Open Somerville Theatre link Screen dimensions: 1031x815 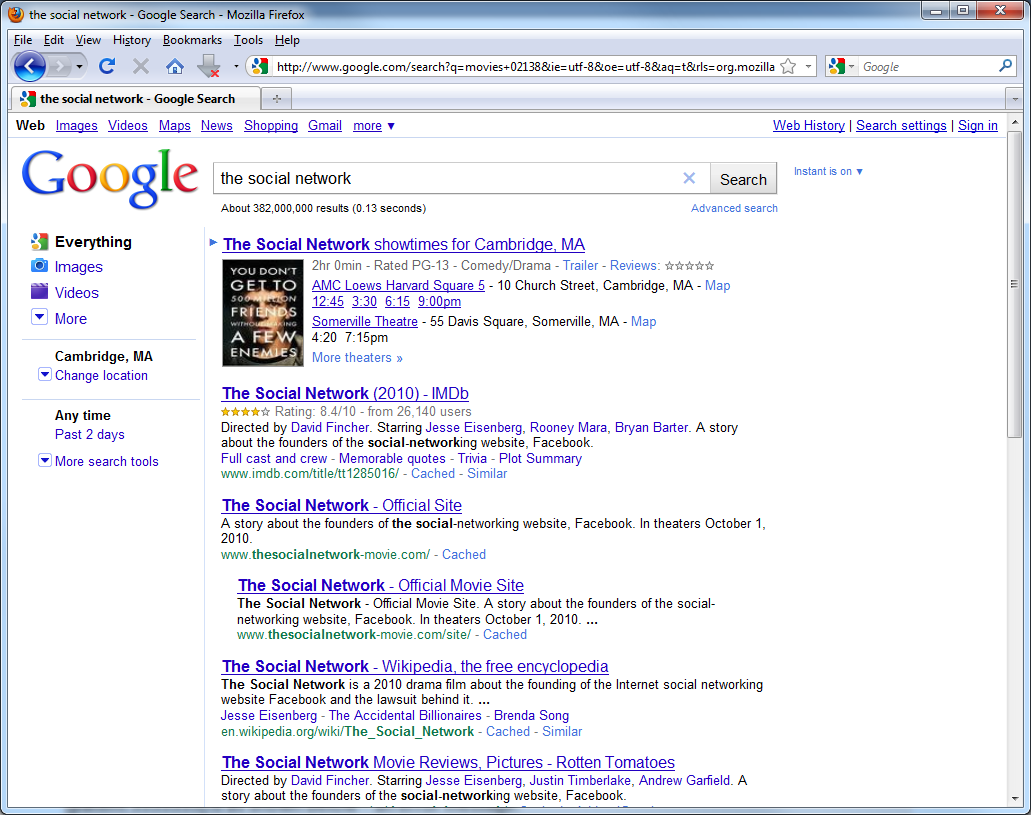pos(365,322)
